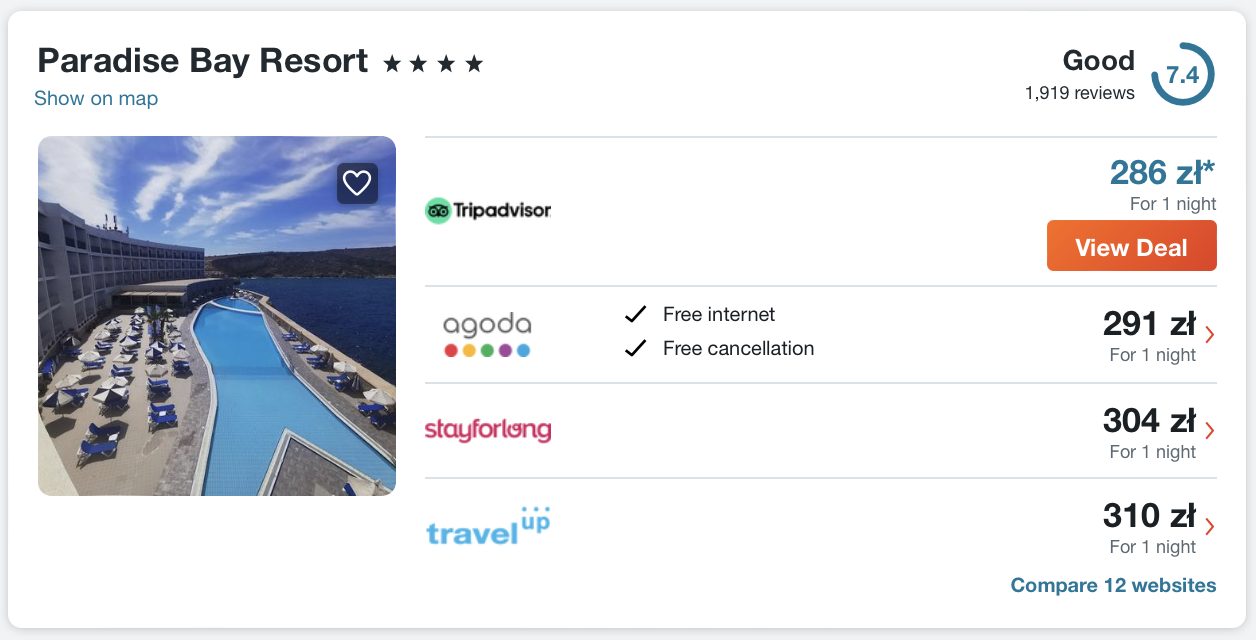
Task: Select the 286 zł Tripadvisor price
Action: pos(1162,173)
